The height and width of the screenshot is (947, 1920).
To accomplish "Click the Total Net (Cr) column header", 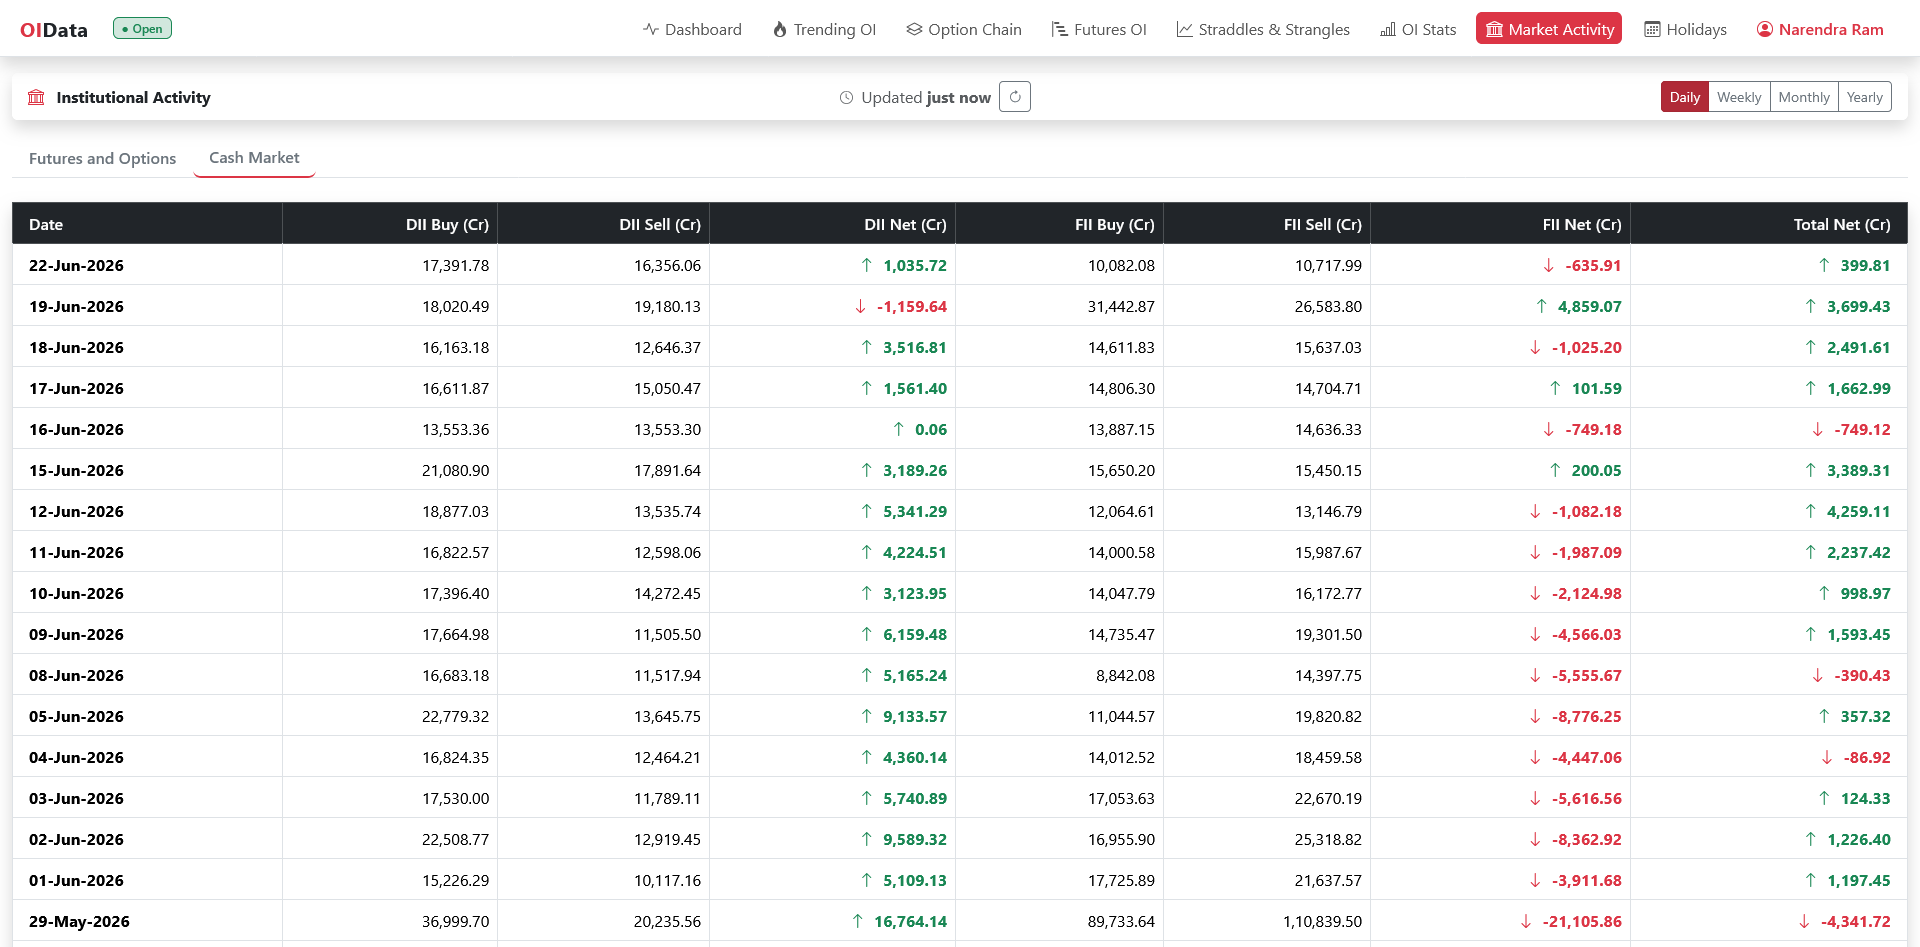I will click(1769, 224).
